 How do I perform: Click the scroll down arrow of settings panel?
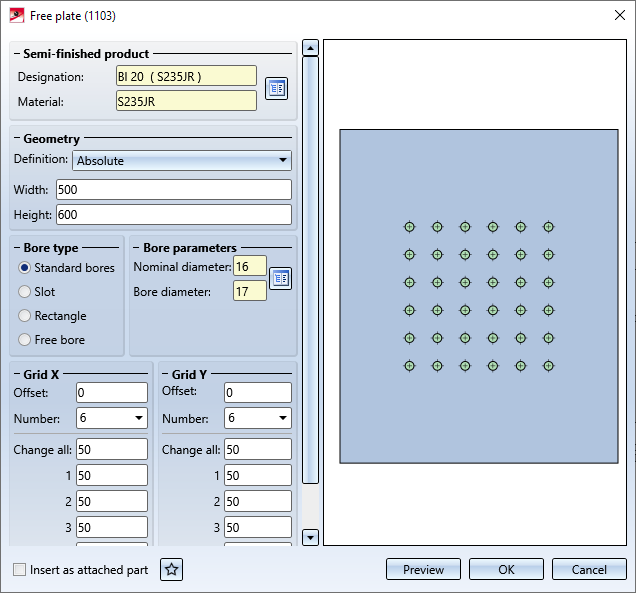310,537
